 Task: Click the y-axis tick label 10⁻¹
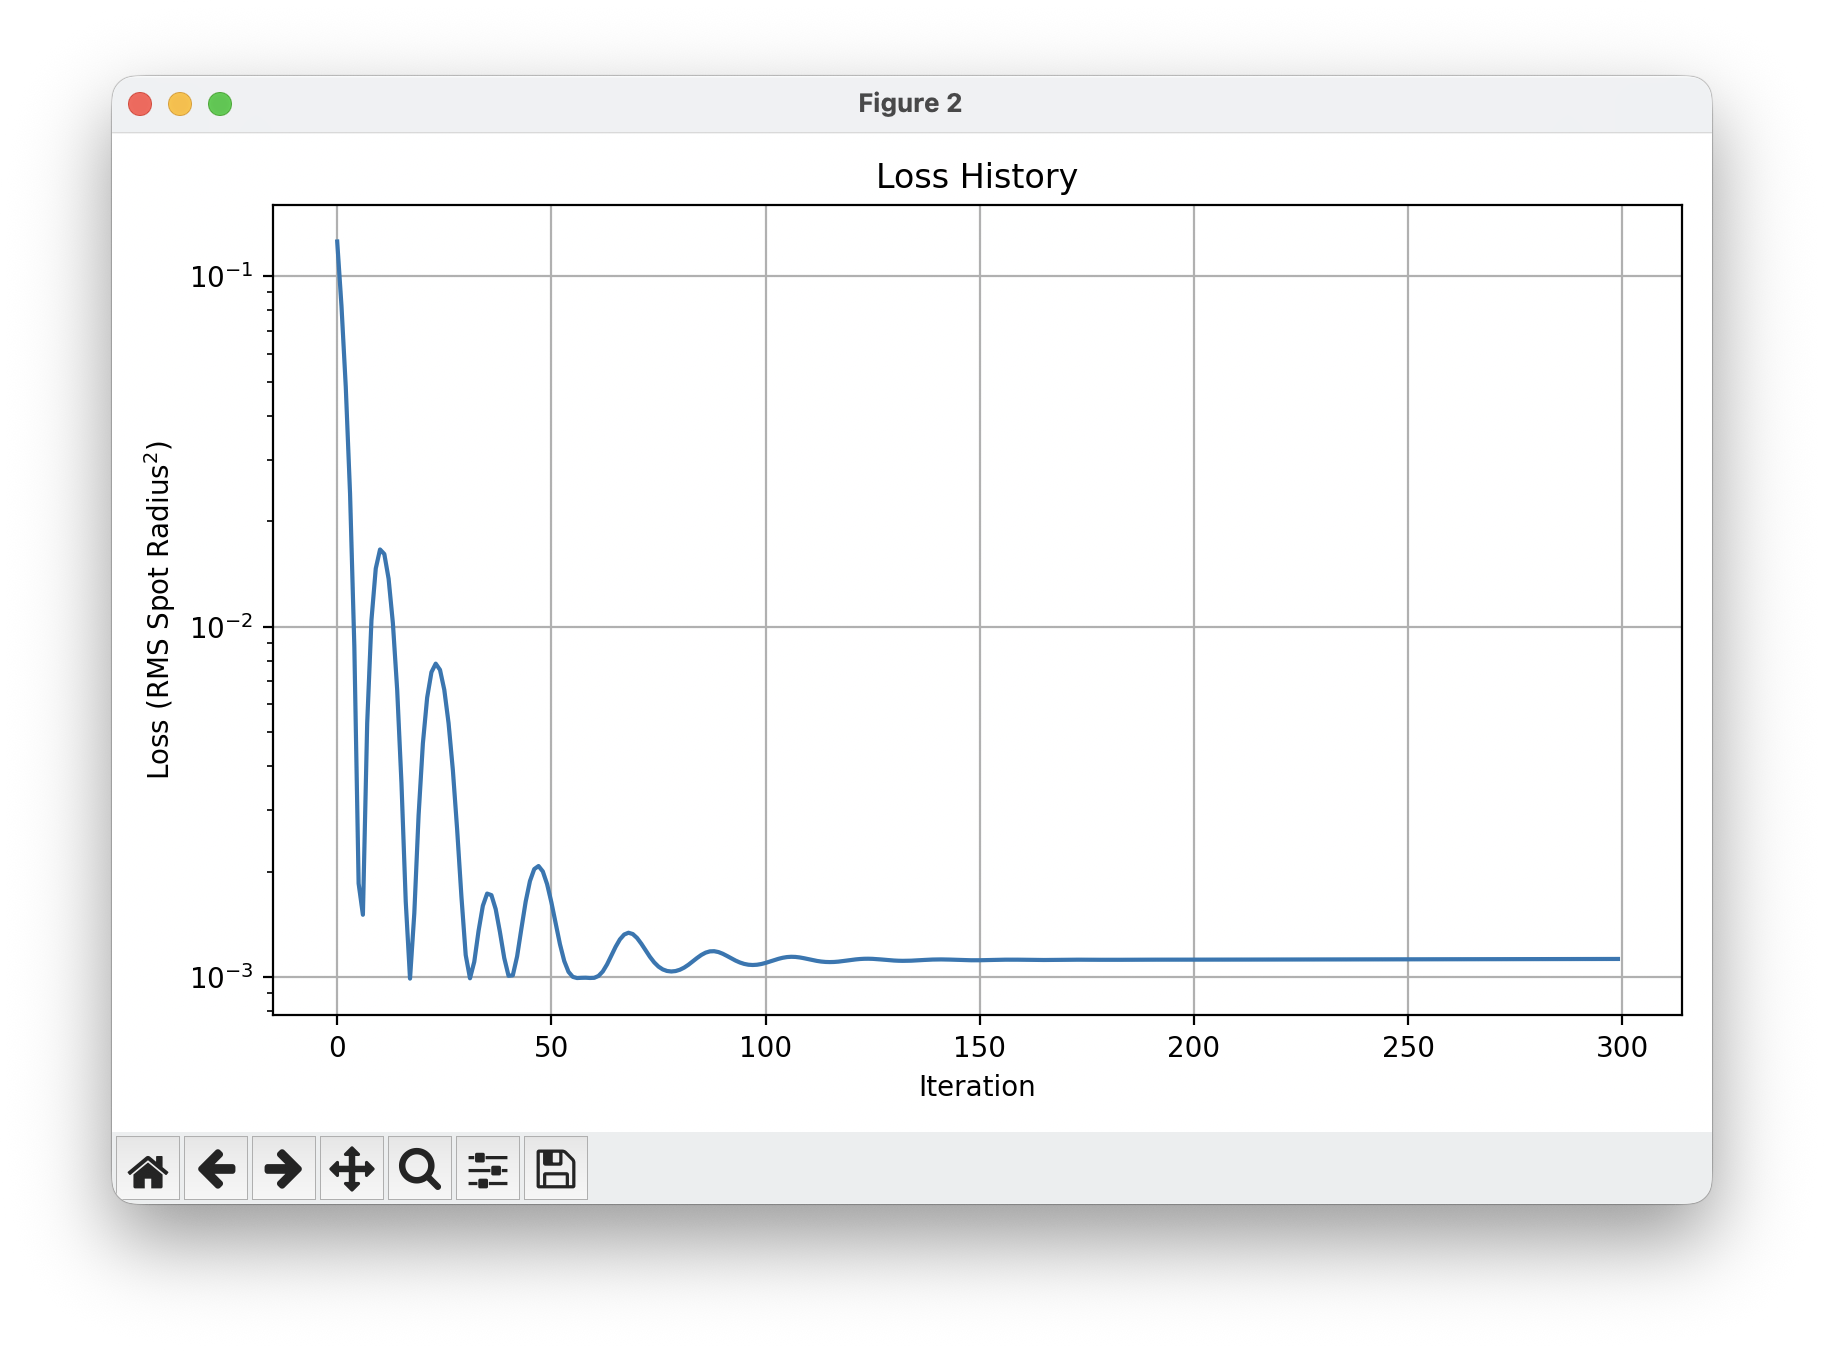point(221,276)
